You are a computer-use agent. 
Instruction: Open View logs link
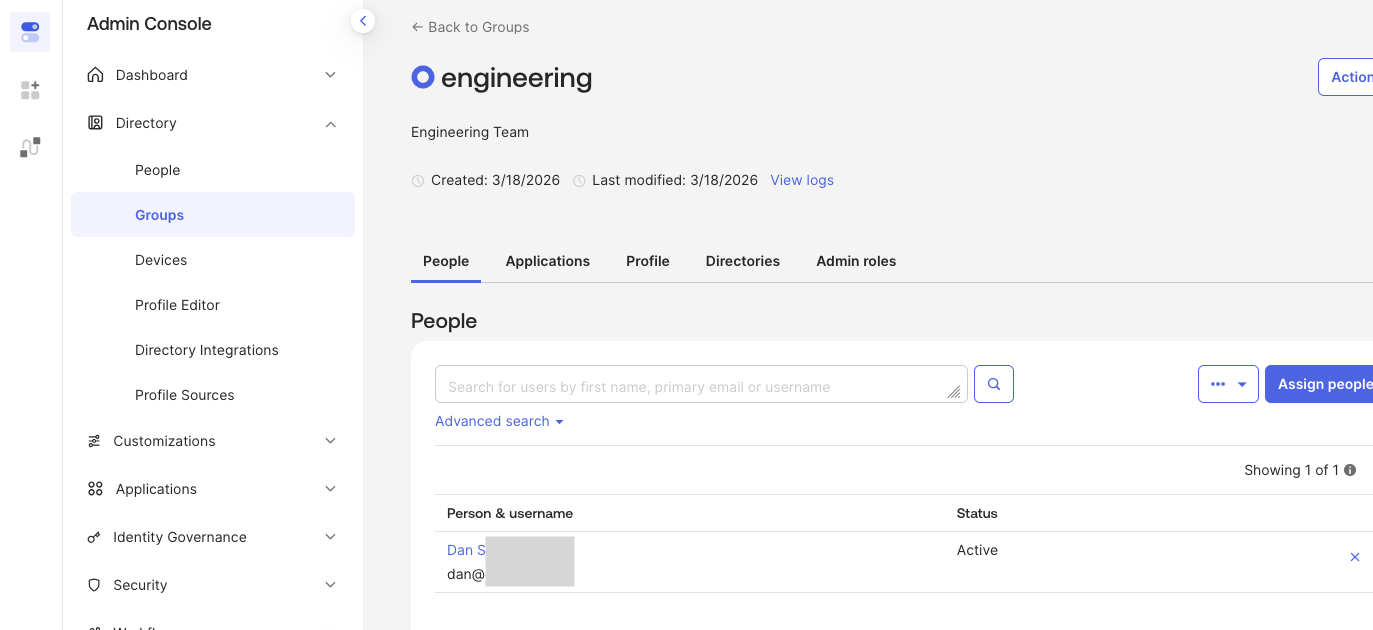802,180
